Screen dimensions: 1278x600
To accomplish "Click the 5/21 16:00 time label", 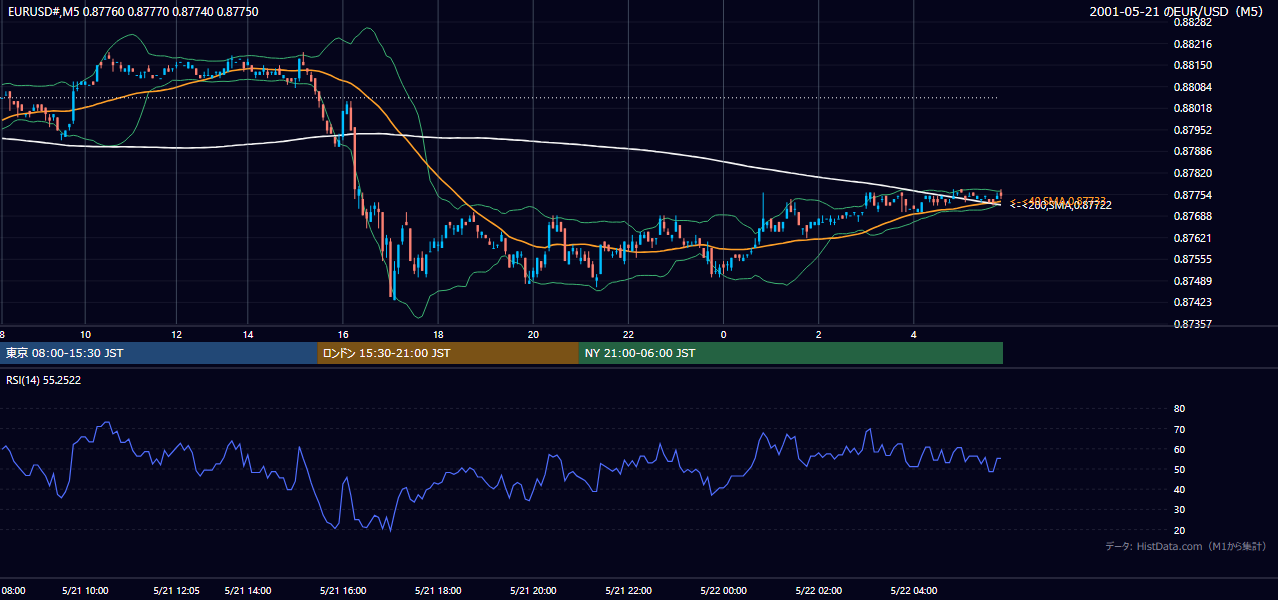I will tap(342, 590).
